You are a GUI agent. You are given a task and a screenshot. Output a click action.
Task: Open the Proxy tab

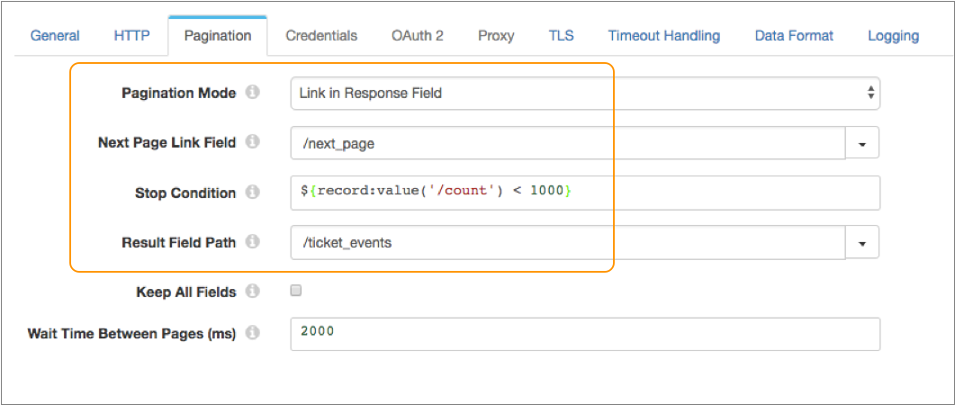496,36
